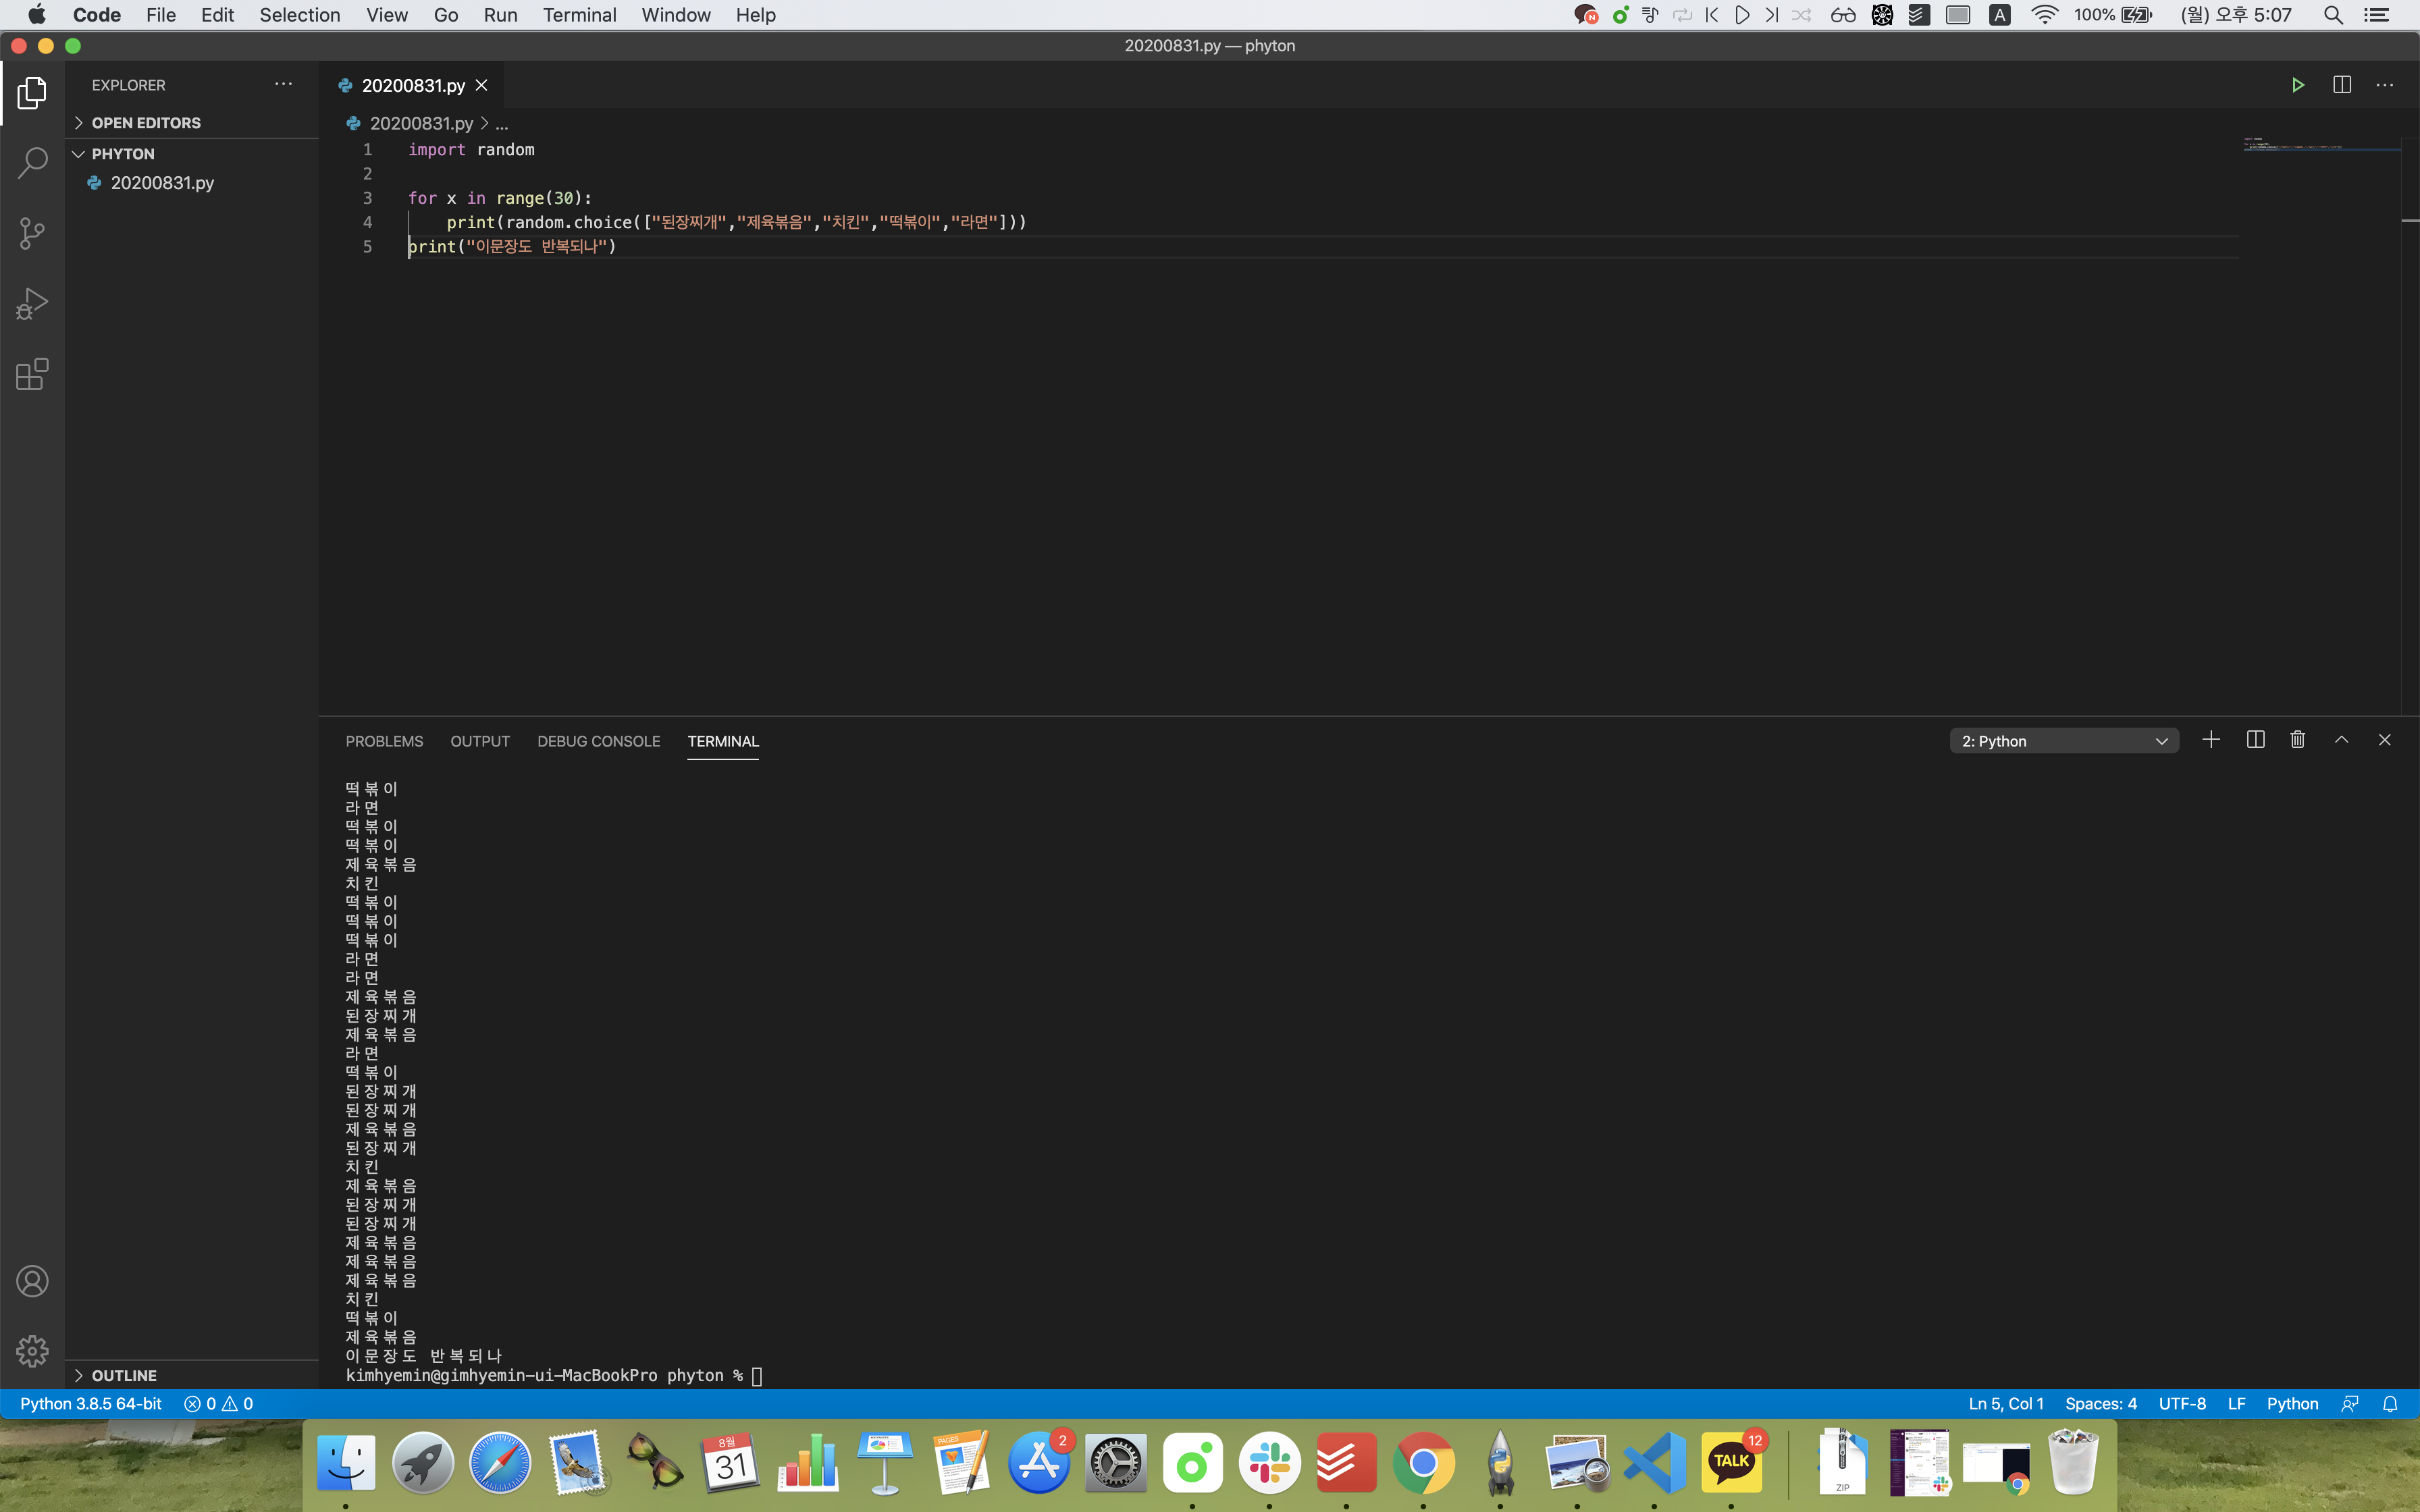
Task: Click Python 3.8.5 64-bit interpreter selector
Action: tap(90, 1404)
